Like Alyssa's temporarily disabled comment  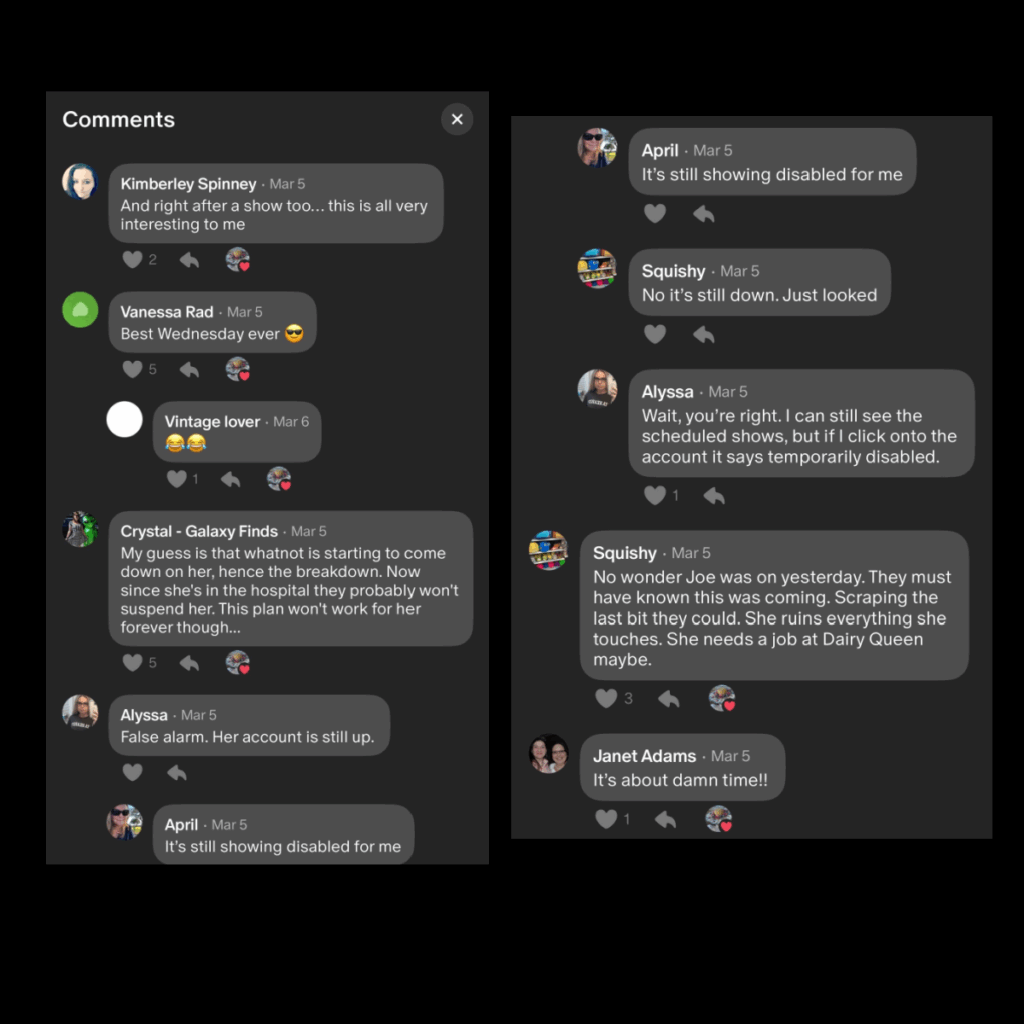tap(655, 496)
